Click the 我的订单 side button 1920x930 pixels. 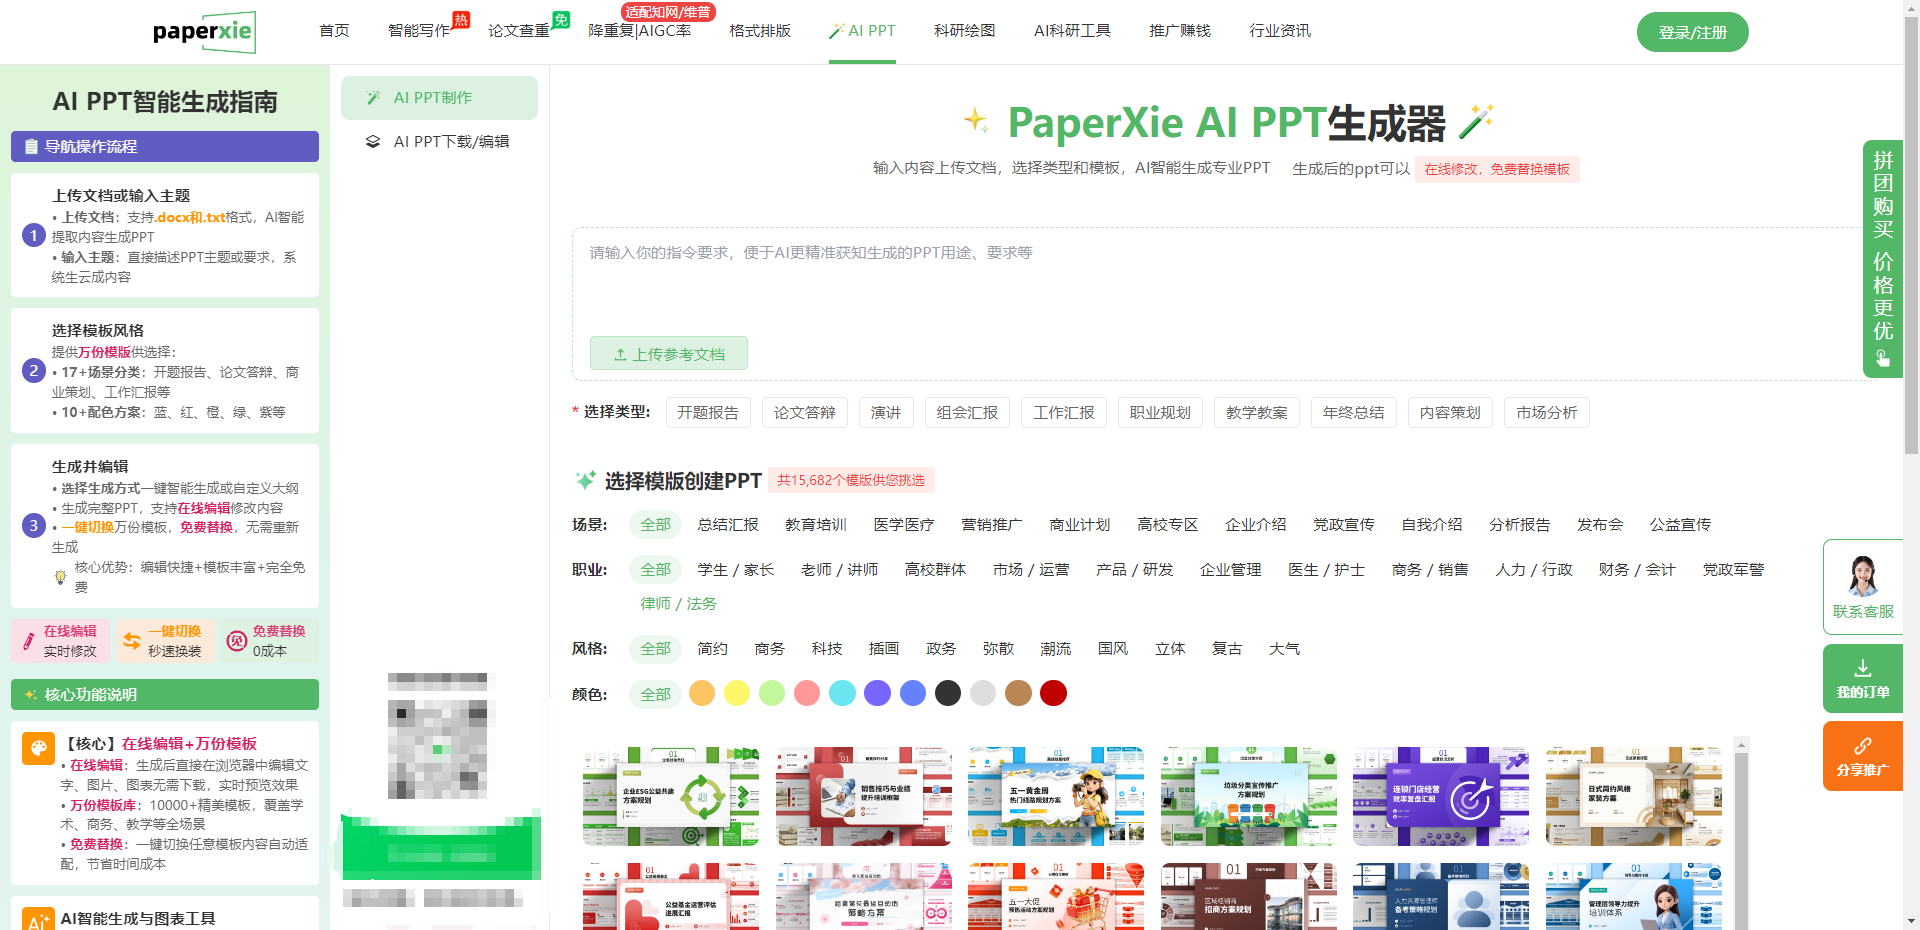1863,678
